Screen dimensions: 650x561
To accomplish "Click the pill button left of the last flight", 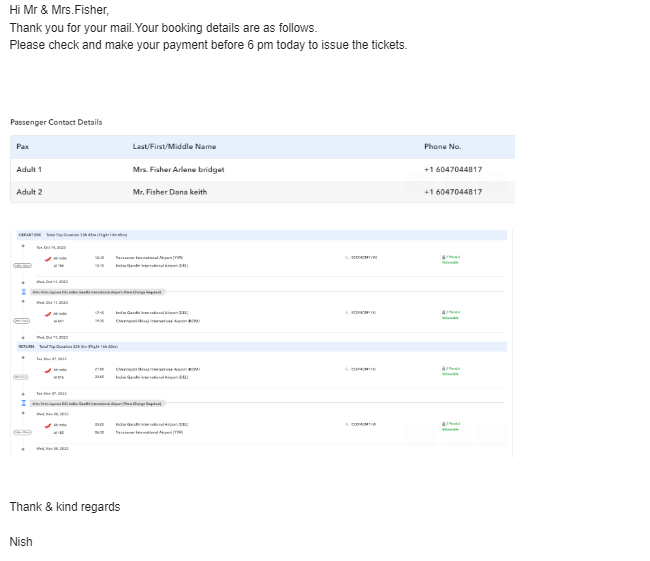I will 22,432.
